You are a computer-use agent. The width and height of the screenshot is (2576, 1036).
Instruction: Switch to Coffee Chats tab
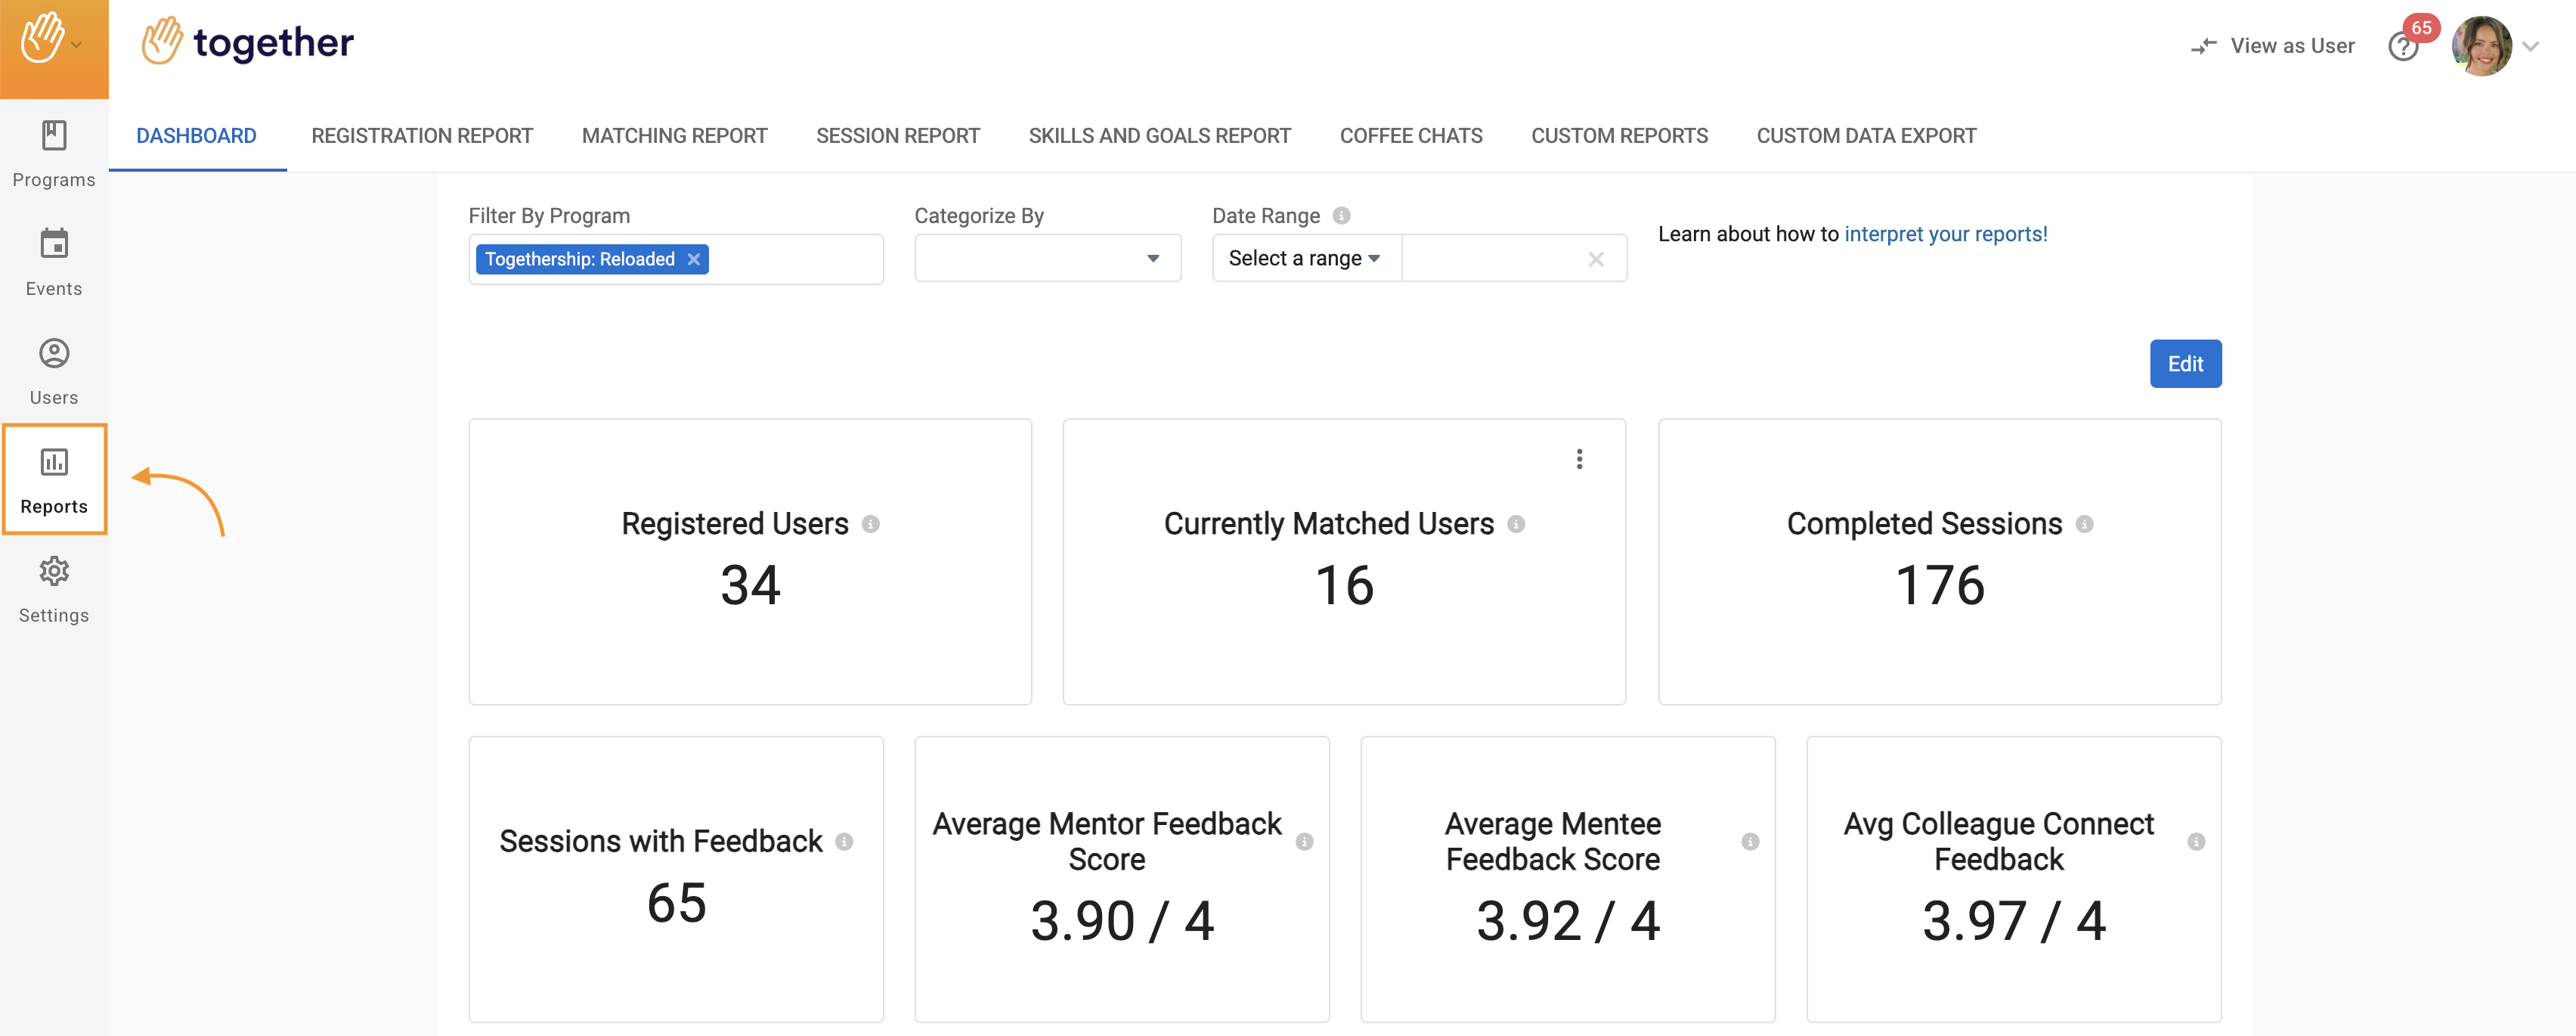(1410, 136)
